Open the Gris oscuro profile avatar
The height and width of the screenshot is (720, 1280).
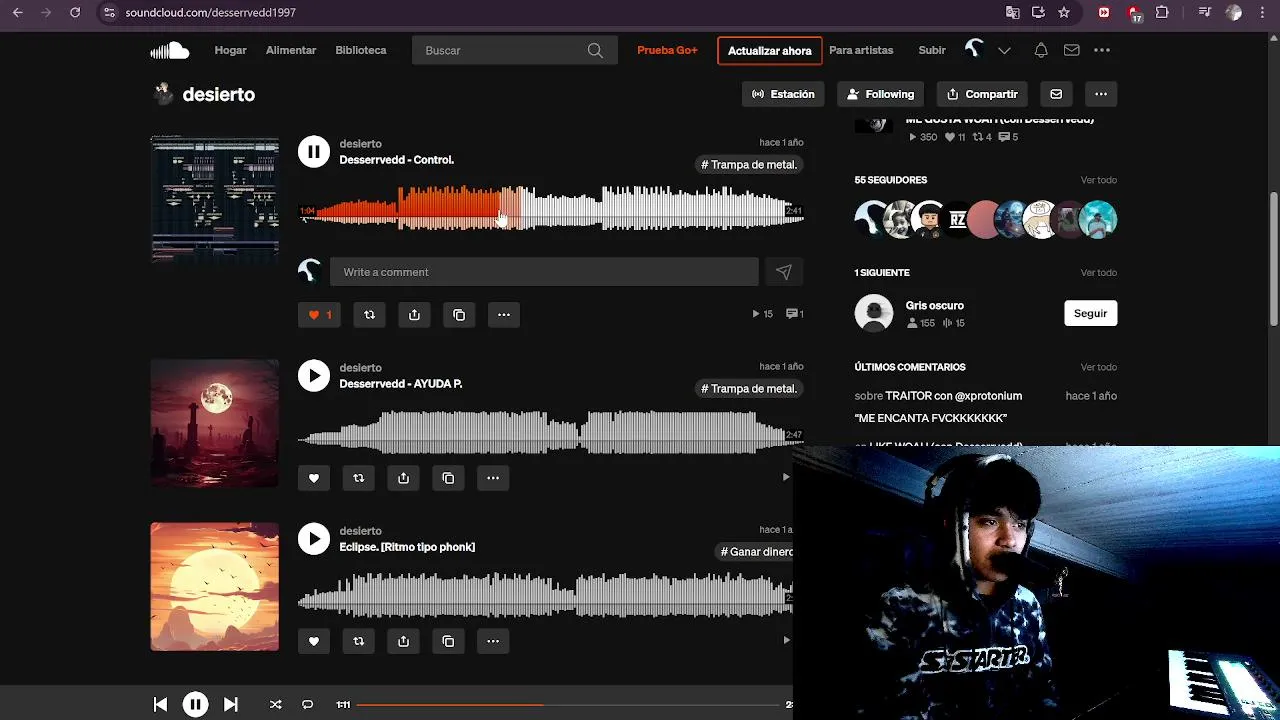click(874, 313)
